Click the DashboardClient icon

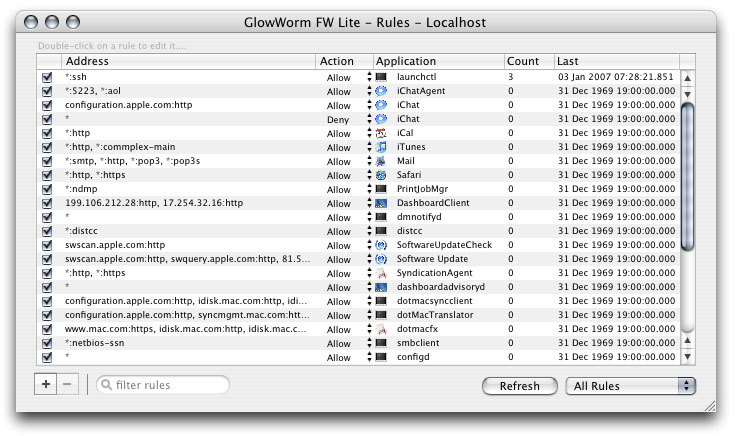[381, 203]
